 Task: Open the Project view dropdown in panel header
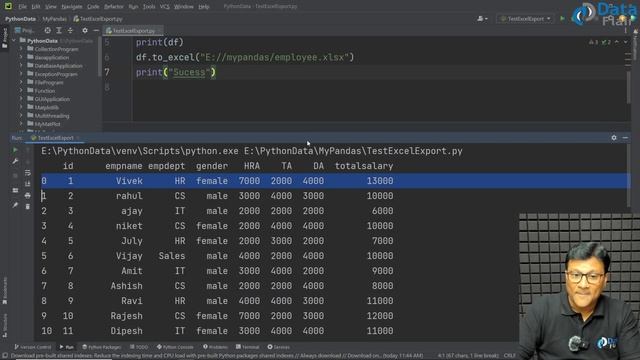click(24, 30)
